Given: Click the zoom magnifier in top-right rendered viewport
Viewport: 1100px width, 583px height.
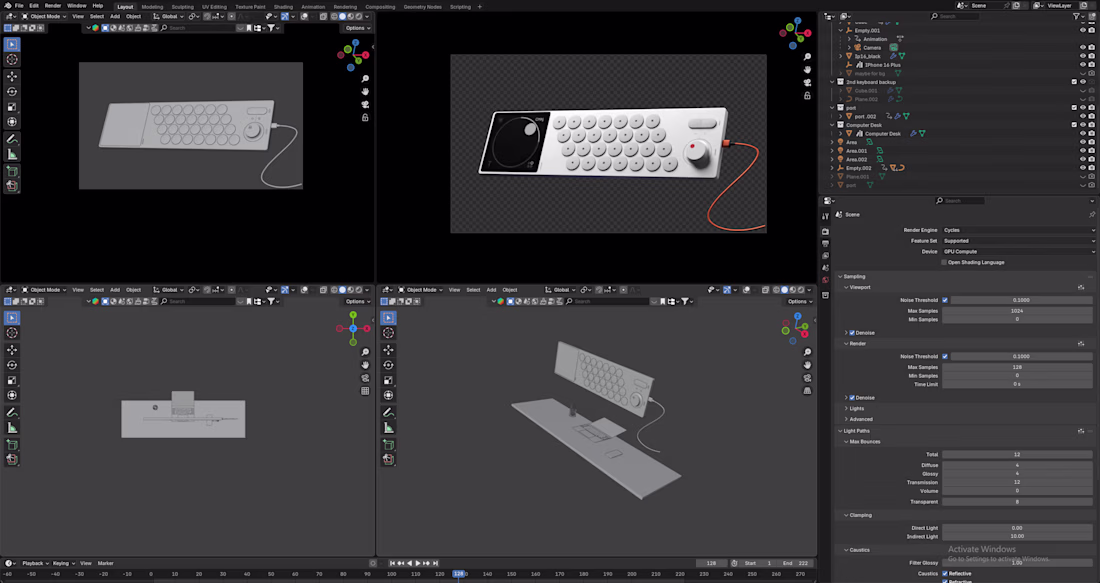Looking at the screenshot, I should pos(807,57).
